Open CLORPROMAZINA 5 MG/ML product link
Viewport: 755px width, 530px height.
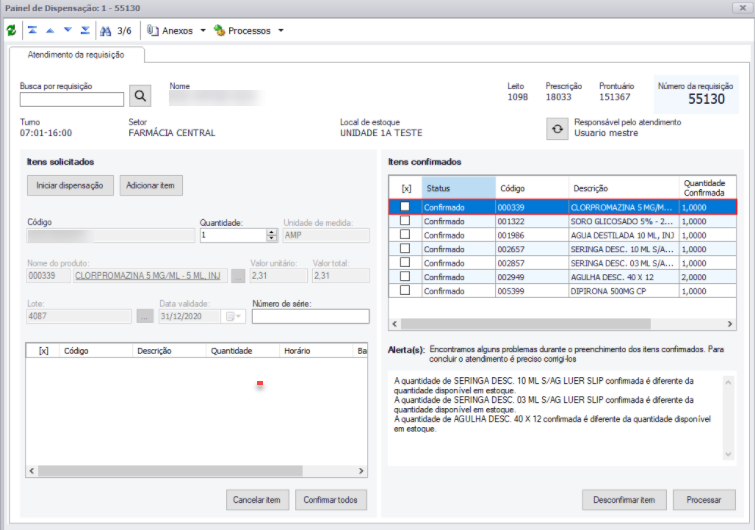(148, 276)
